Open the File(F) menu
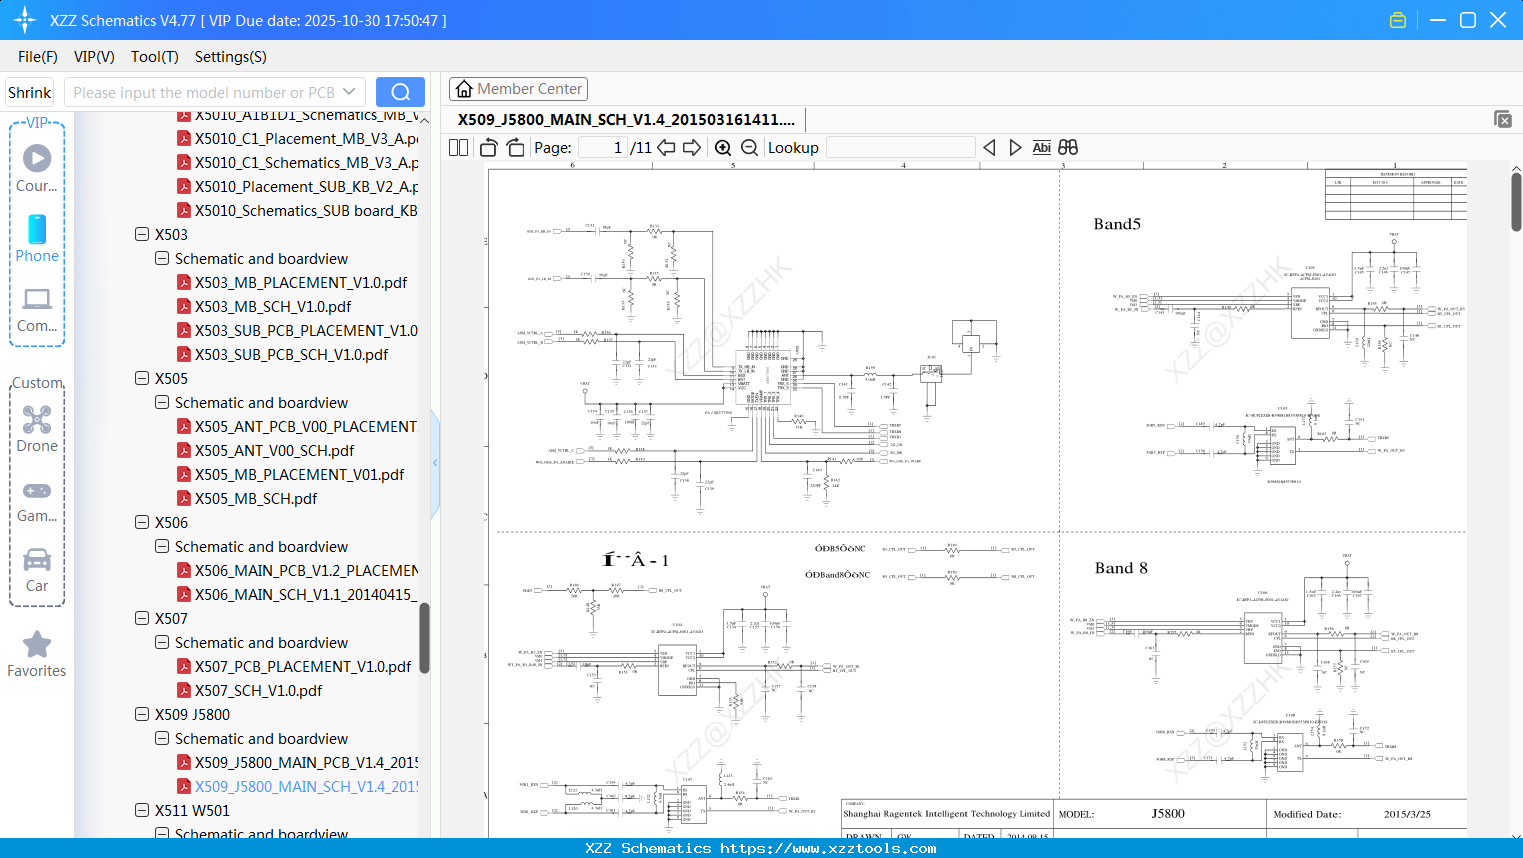The height and width of the screenshot is (858, 1523). 38,57
